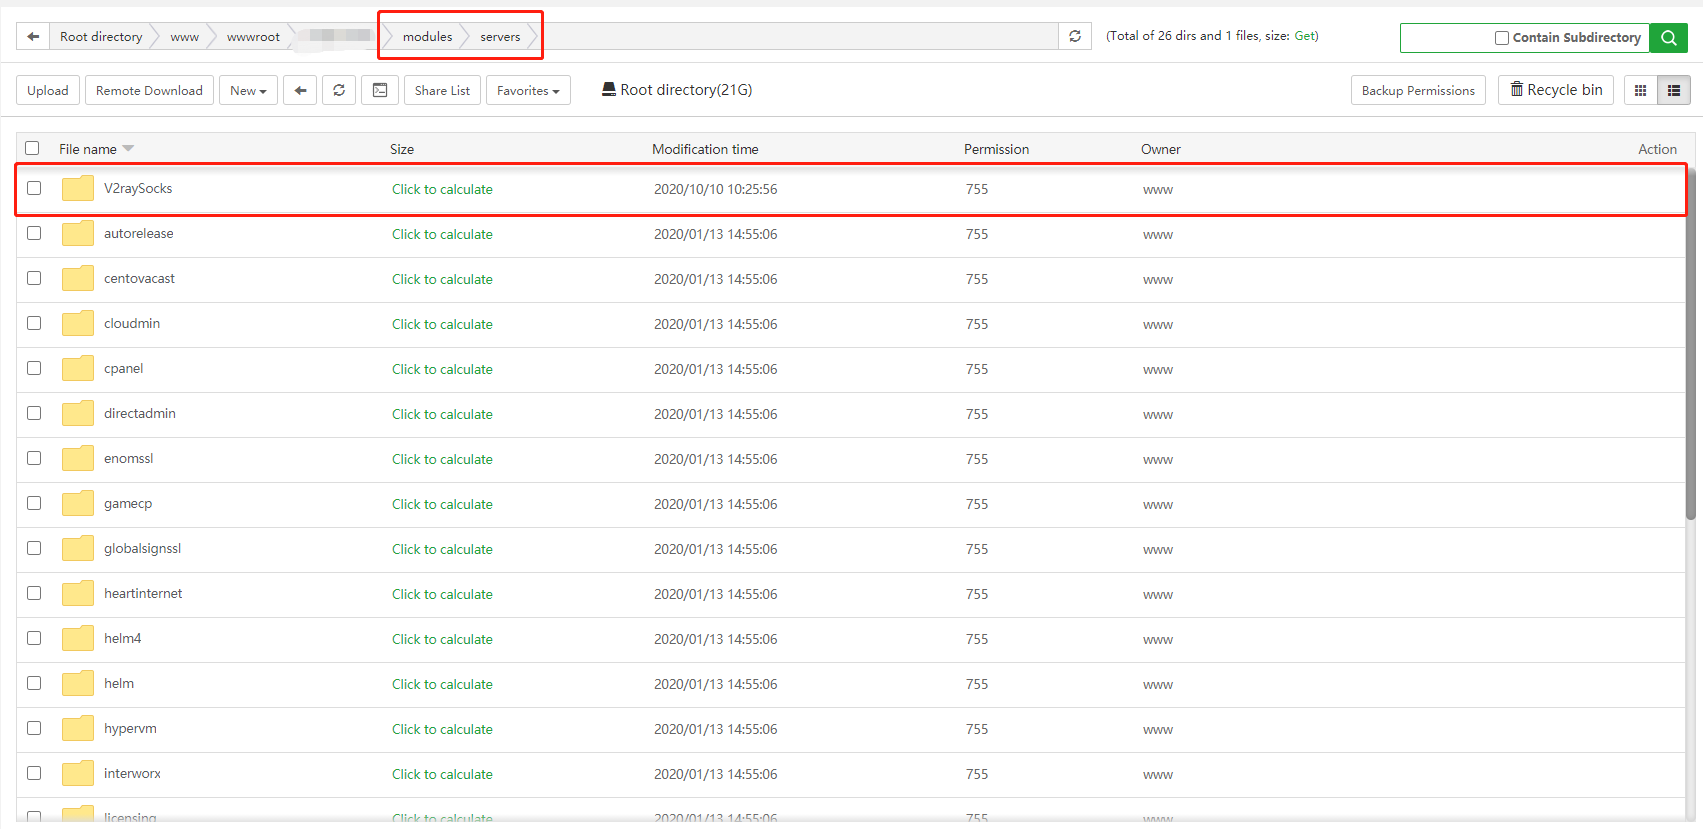1703x829 pixels.
Task: Open the Favorites dropdown
Action: pos(528,90)
